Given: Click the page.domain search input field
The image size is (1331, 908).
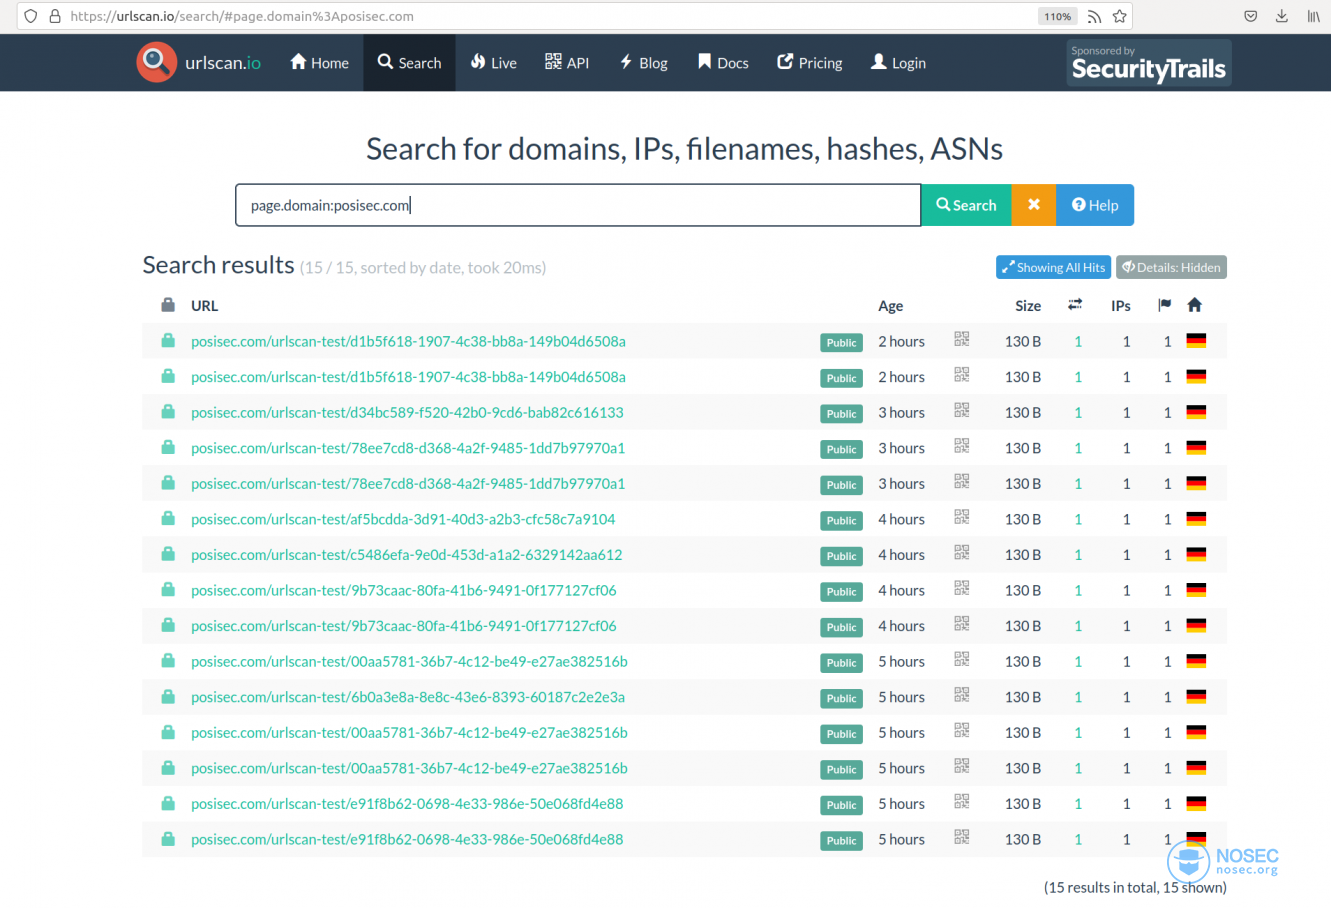Looking at the screenshot, I should [x=578, y=205].
